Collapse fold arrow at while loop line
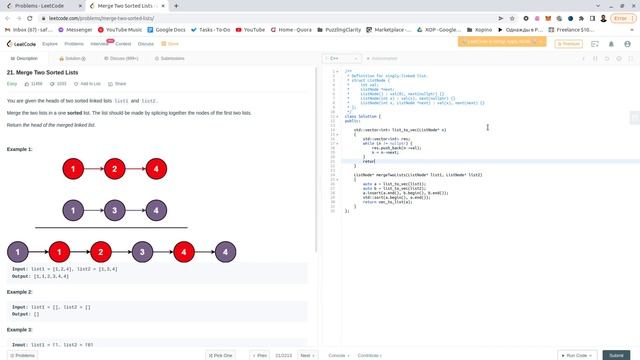Screen dimensions: 640x360 (338, 143)
